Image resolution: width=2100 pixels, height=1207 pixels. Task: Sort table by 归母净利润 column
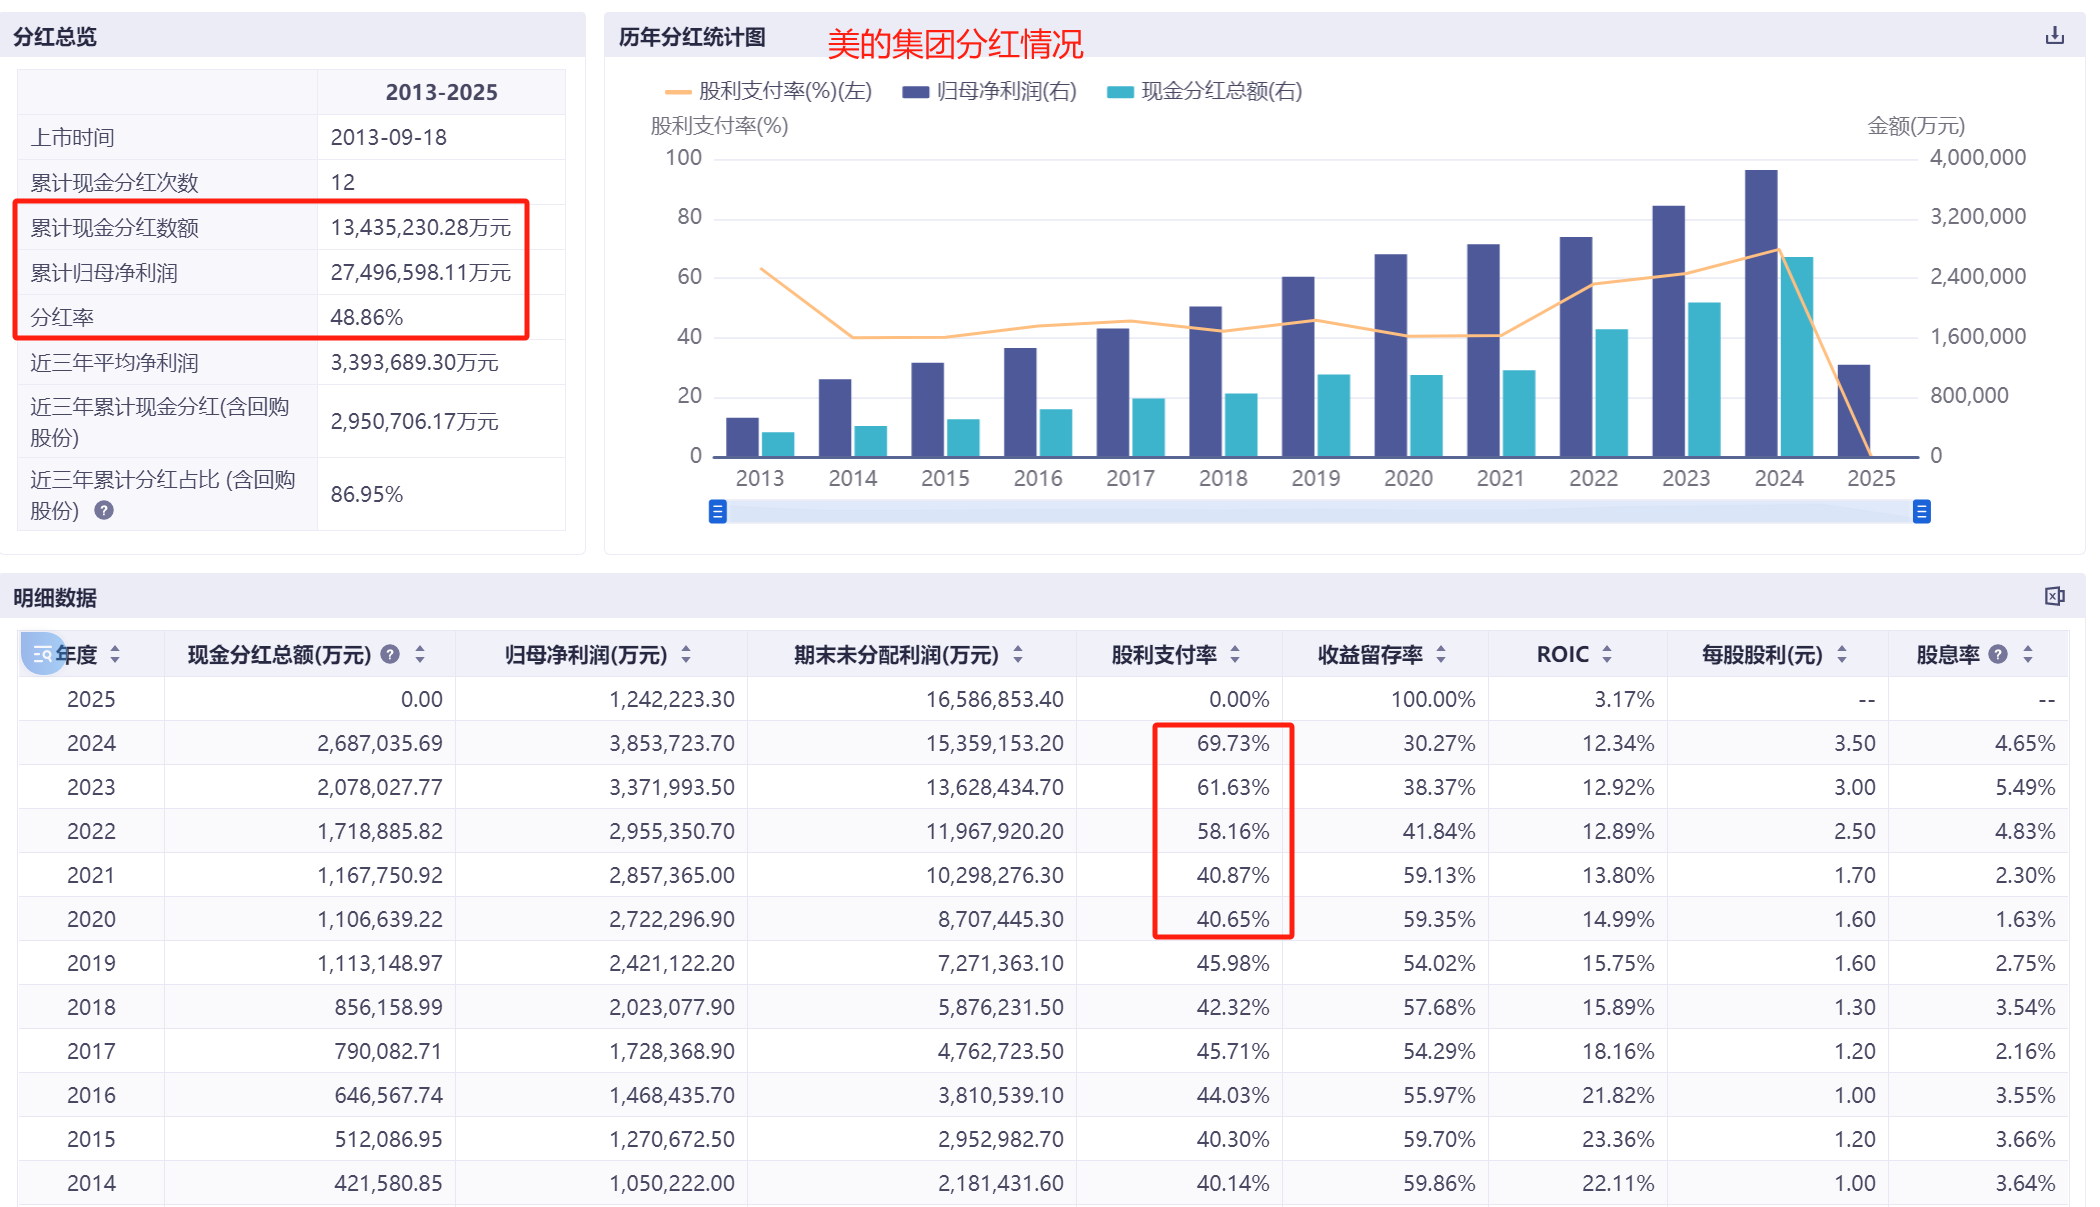[x=686, y=654]
